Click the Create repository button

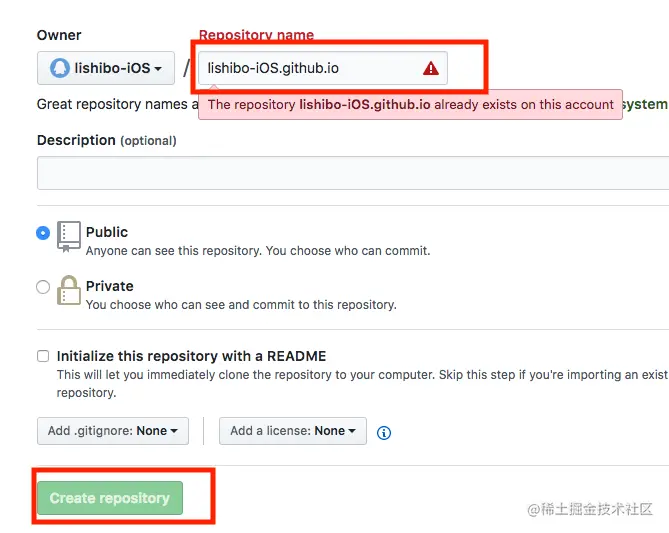(110, 498)
